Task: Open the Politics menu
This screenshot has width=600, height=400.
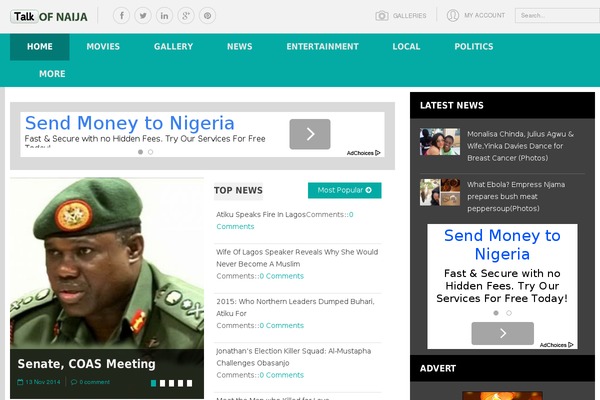Action: 474,47
